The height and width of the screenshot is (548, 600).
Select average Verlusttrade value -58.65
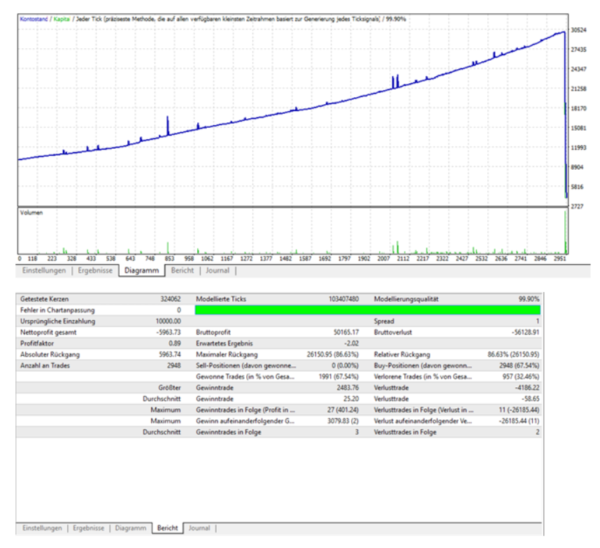(x=530, y=399)
